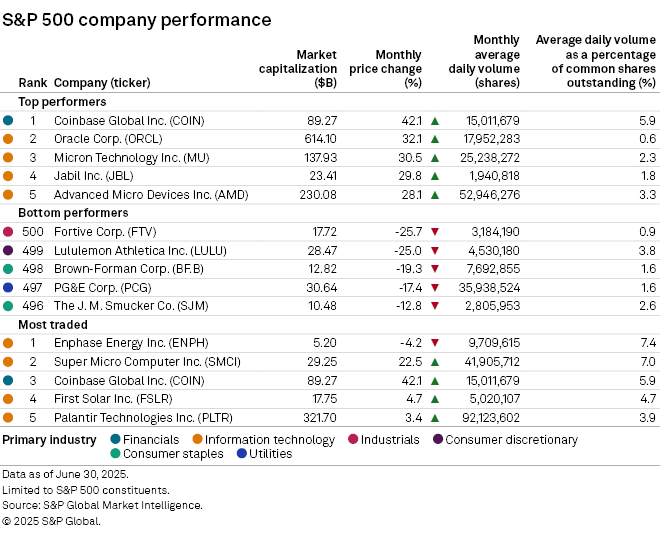660x538 pixels.
Task: Click the red down arrow in Enphase Energy row
Action: [x=435, y=342]
